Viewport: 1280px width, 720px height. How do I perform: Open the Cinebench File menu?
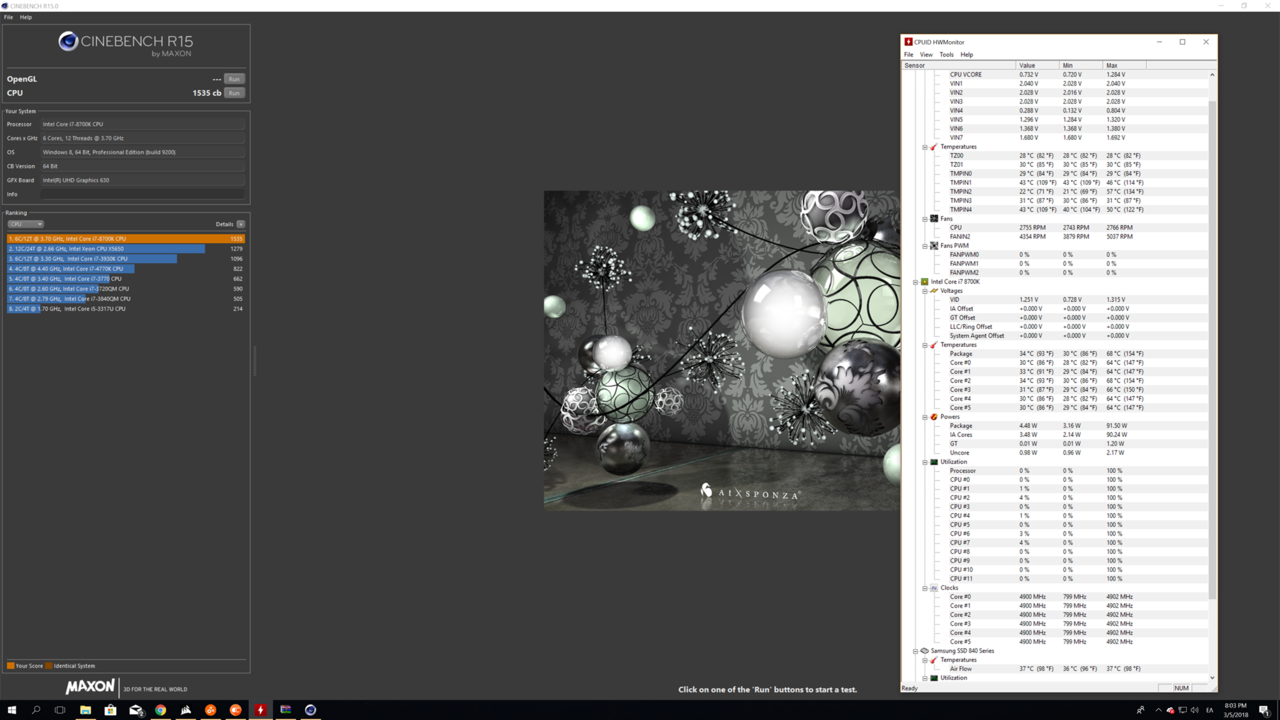tap(8, 17)
